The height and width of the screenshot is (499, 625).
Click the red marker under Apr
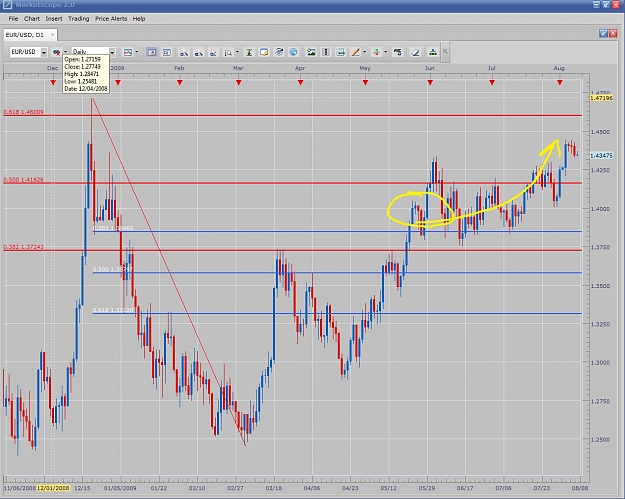tap(300, 83)
